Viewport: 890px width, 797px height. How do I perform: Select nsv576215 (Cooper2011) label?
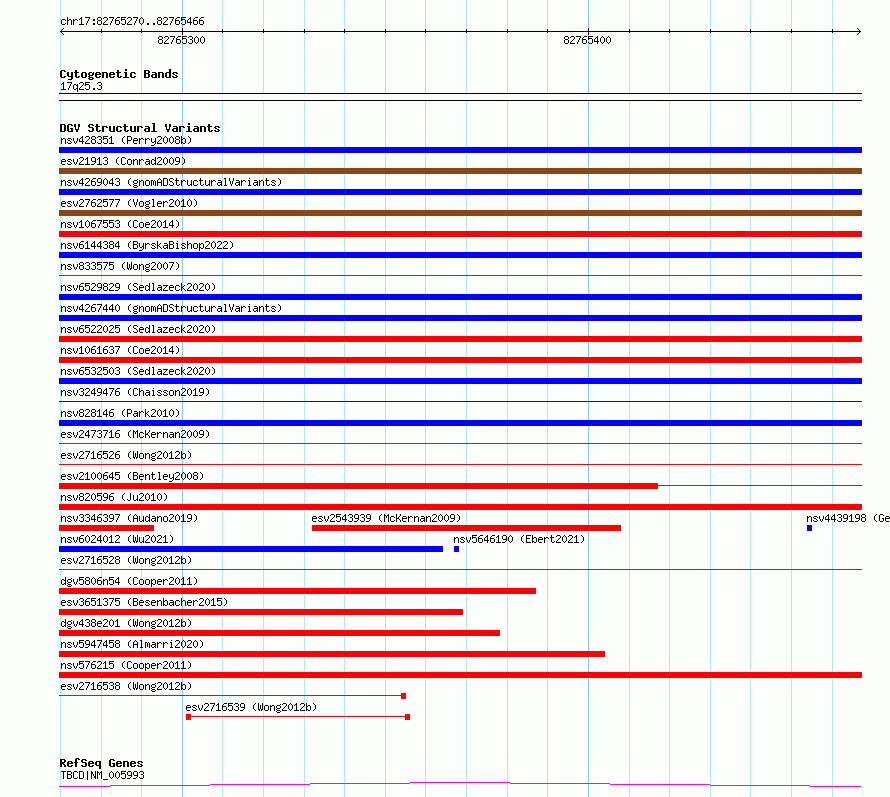pos(126,665)
